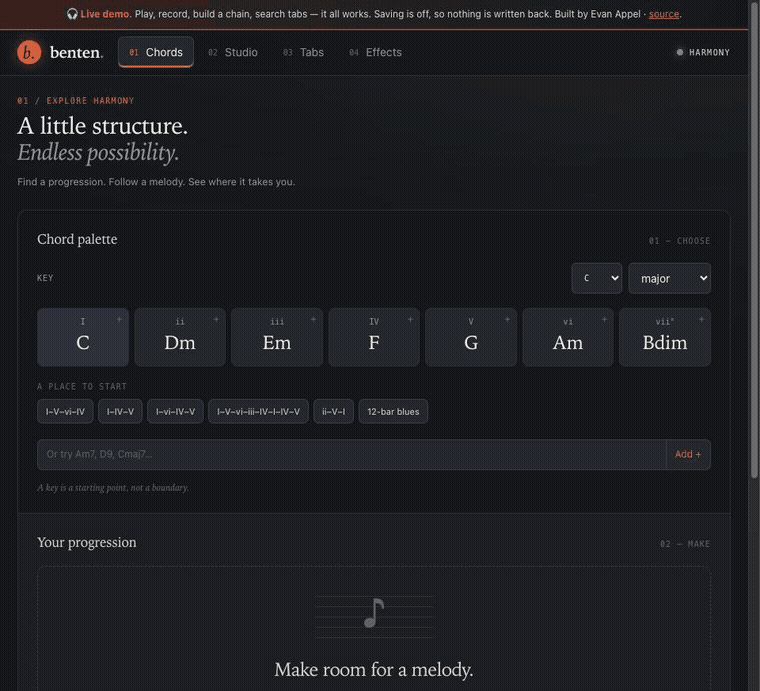Click the '02 – MAKE' label
The image size is (760, 691).
coord(685,544)
